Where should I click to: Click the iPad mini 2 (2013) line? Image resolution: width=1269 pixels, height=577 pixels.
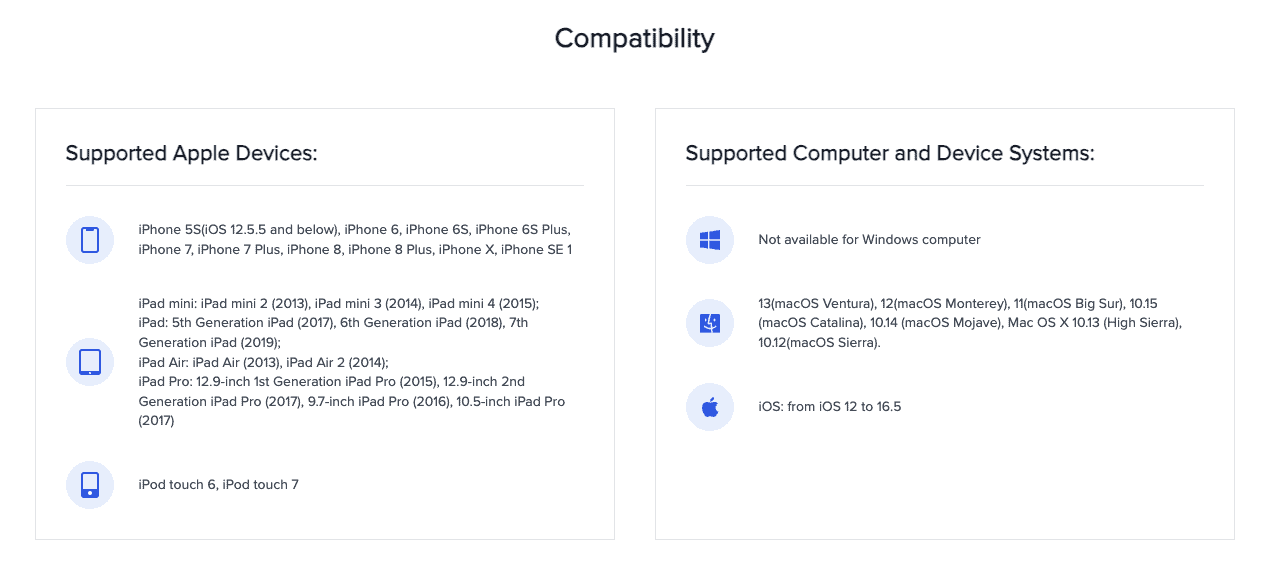click(x=256, y=303)
